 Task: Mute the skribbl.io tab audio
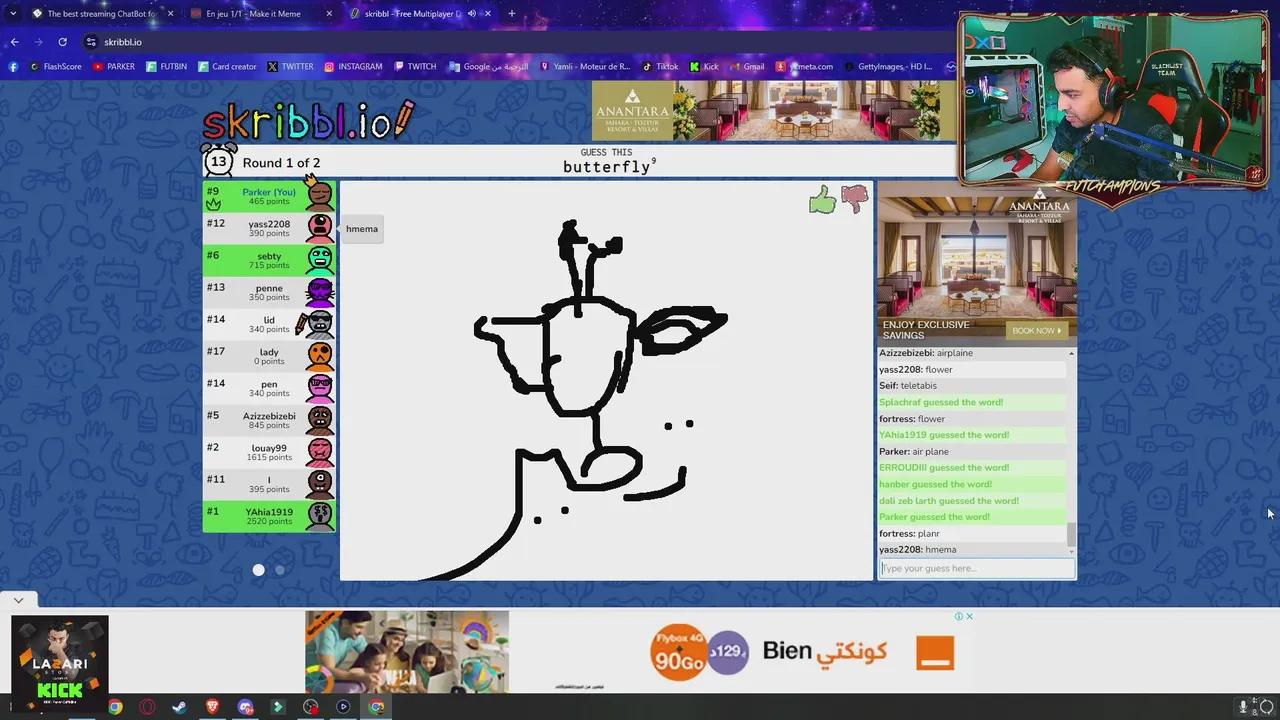coord(471,13)
